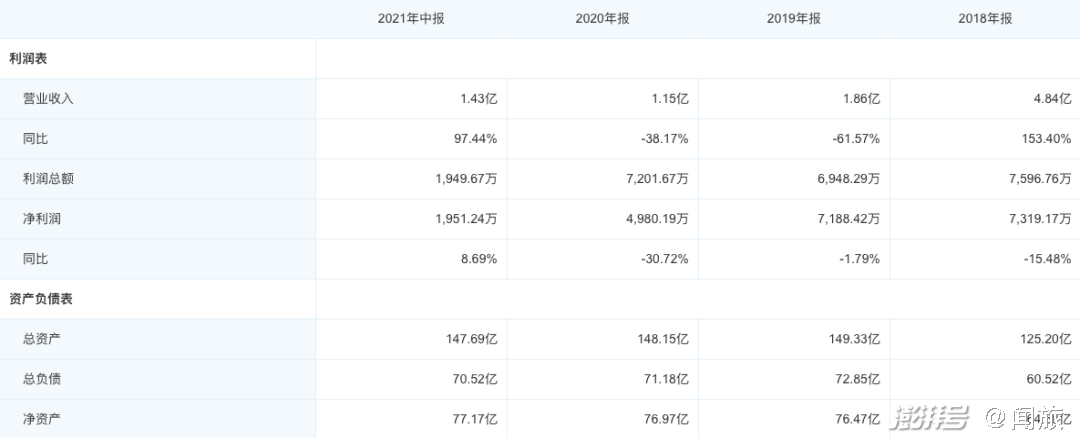Select the 营业收入 row label

pyautogui.click(x=48, y=99)
